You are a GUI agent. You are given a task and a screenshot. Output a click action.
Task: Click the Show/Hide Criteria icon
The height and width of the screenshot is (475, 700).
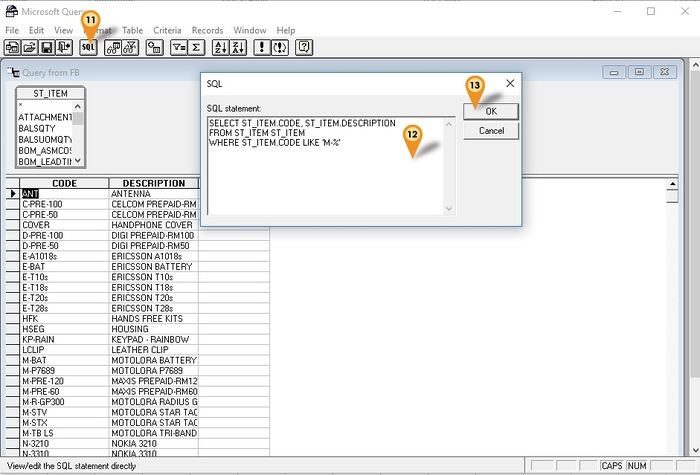click(130, 47)
